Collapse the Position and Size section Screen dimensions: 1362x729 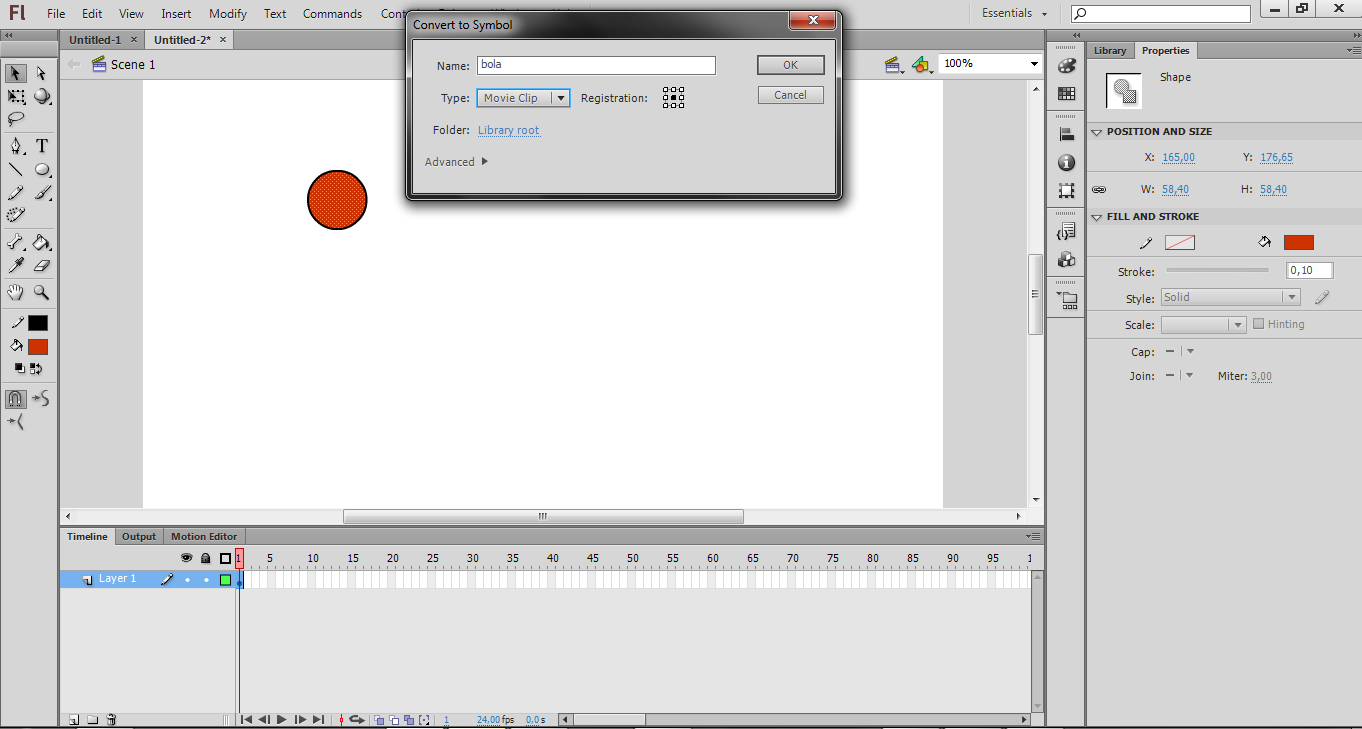pyautogui.click(x=1096, y=132)
